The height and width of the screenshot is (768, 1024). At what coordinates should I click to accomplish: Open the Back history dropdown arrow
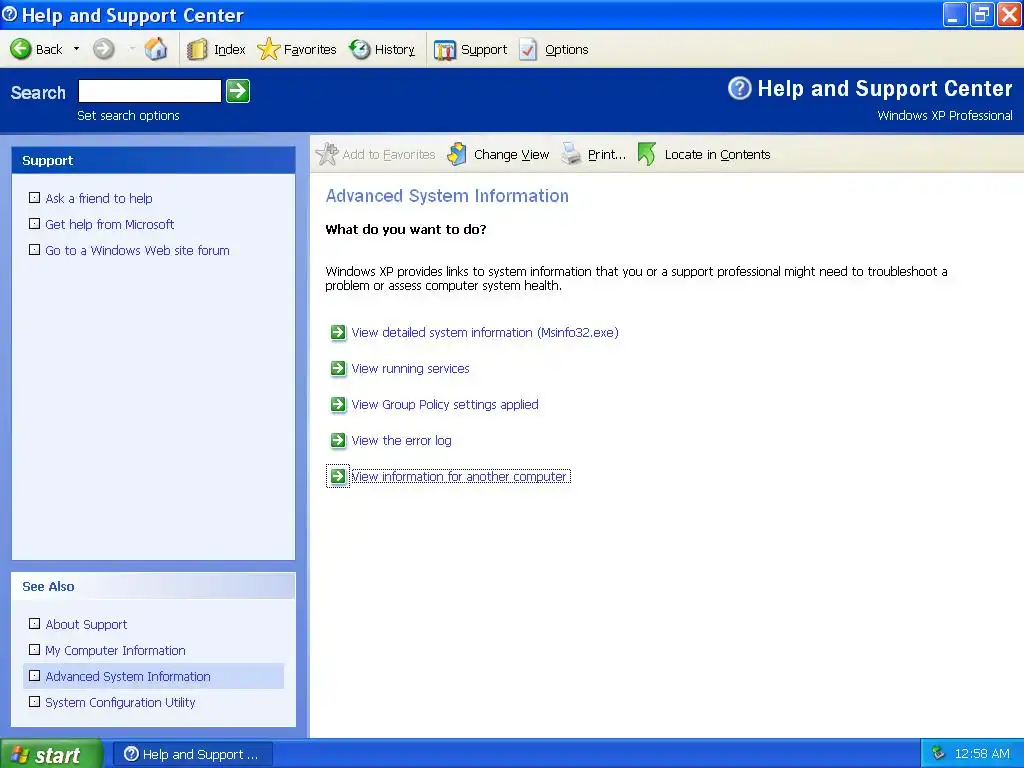tap(76, 49)
